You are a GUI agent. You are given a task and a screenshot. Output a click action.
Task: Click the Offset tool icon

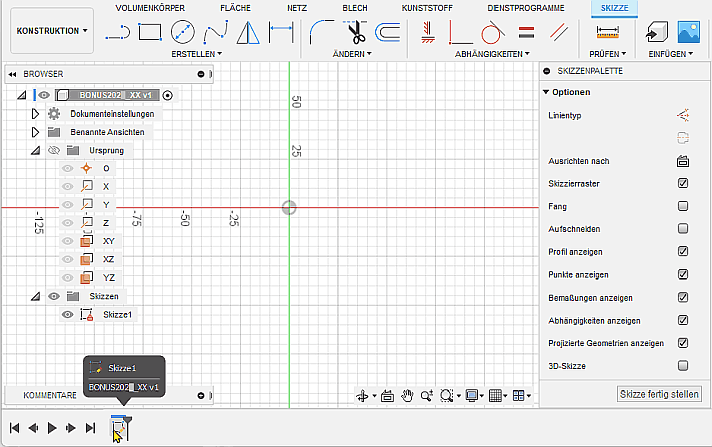pos(387,31)
